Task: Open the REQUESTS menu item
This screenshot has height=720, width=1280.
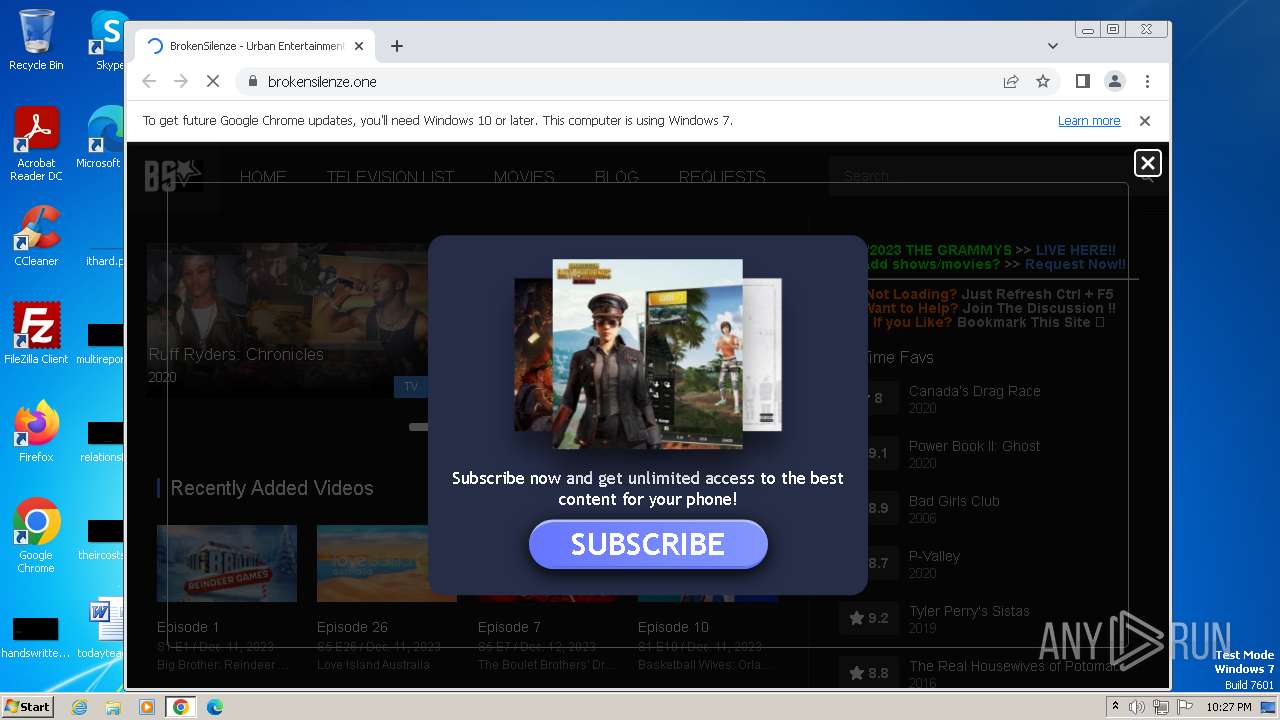Action: tap(722, 177)
